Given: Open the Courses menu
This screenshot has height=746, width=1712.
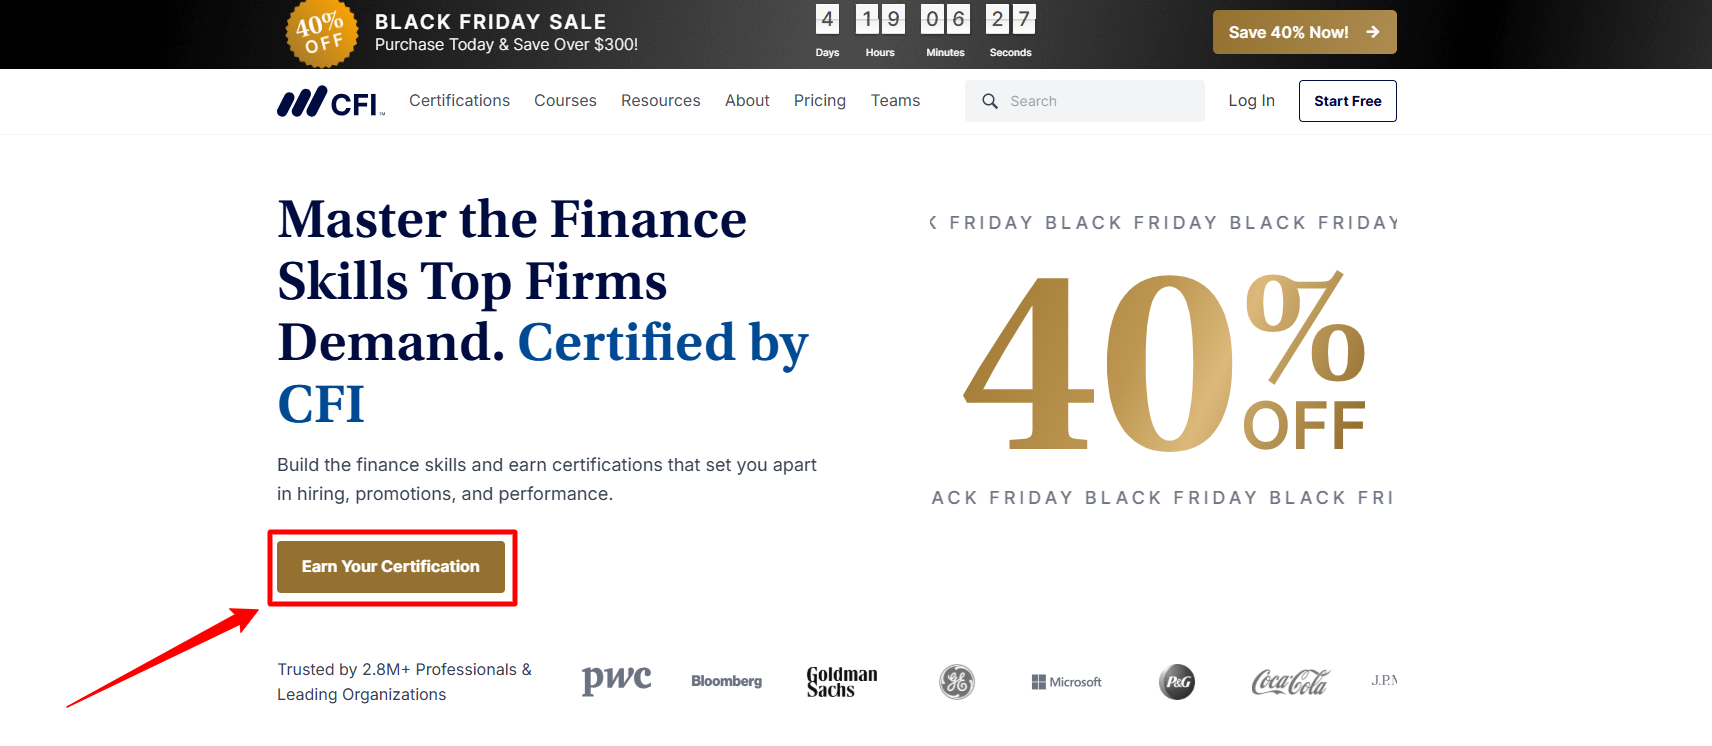Looking at the screenshot, I should click(565, 101).
